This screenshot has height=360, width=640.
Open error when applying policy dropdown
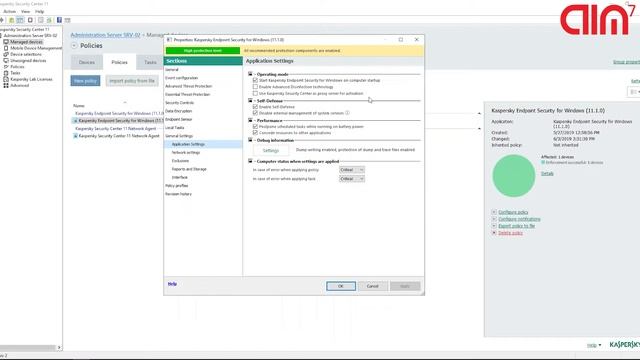(x=351, y=170)
